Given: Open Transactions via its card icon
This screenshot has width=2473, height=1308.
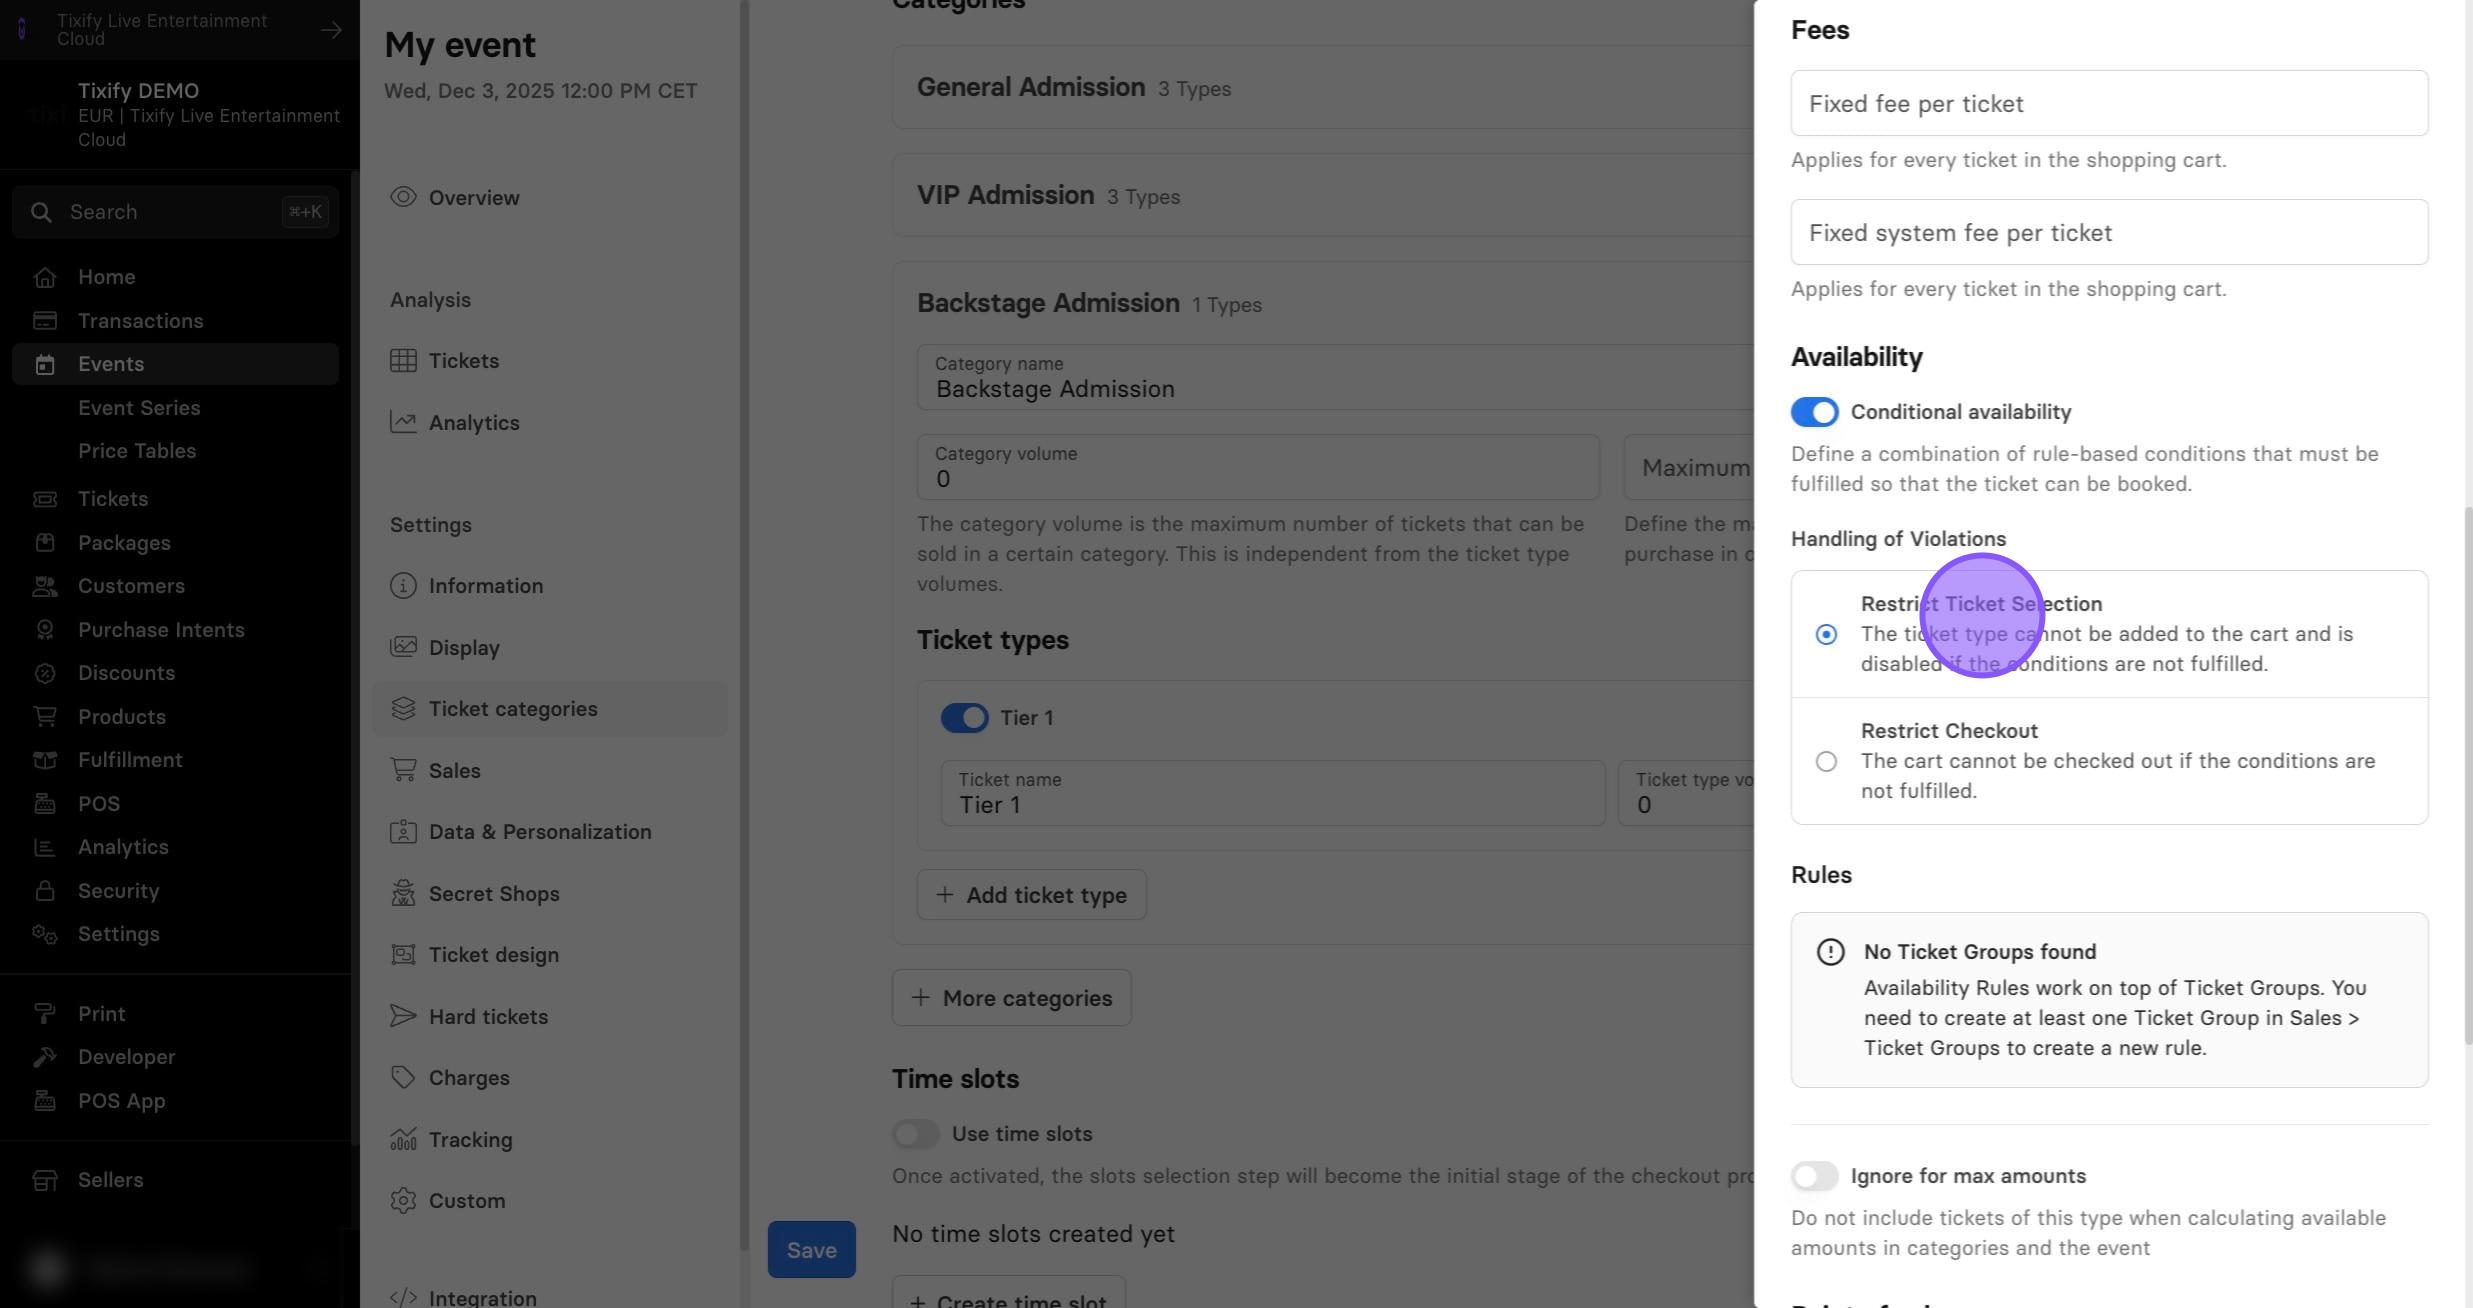Looking at the screenshot, I should click(44, 321).
